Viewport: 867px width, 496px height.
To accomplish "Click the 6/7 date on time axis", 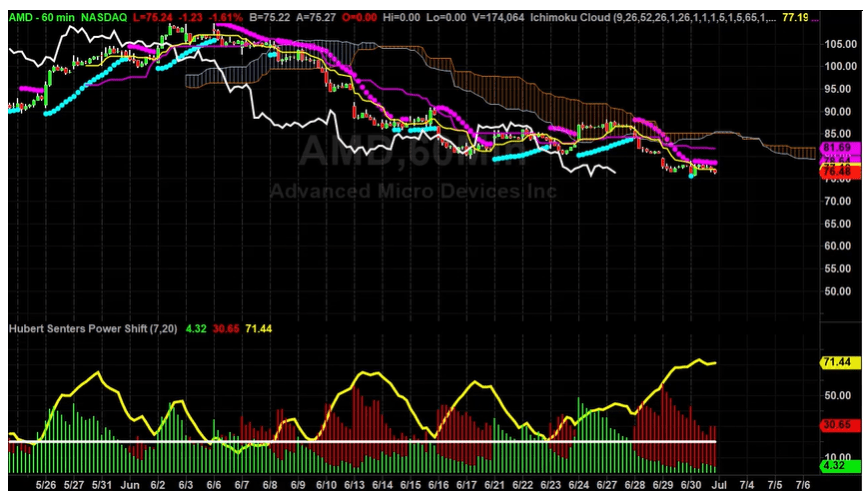I will pyautogui.click(x=242, y=485).
